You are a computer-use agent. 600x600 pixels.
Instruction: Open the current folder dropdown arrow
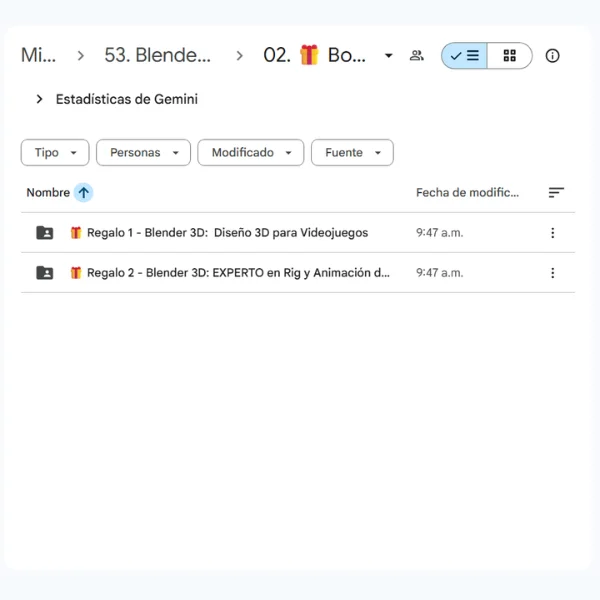pyautogui.click(x=389, y=56)
